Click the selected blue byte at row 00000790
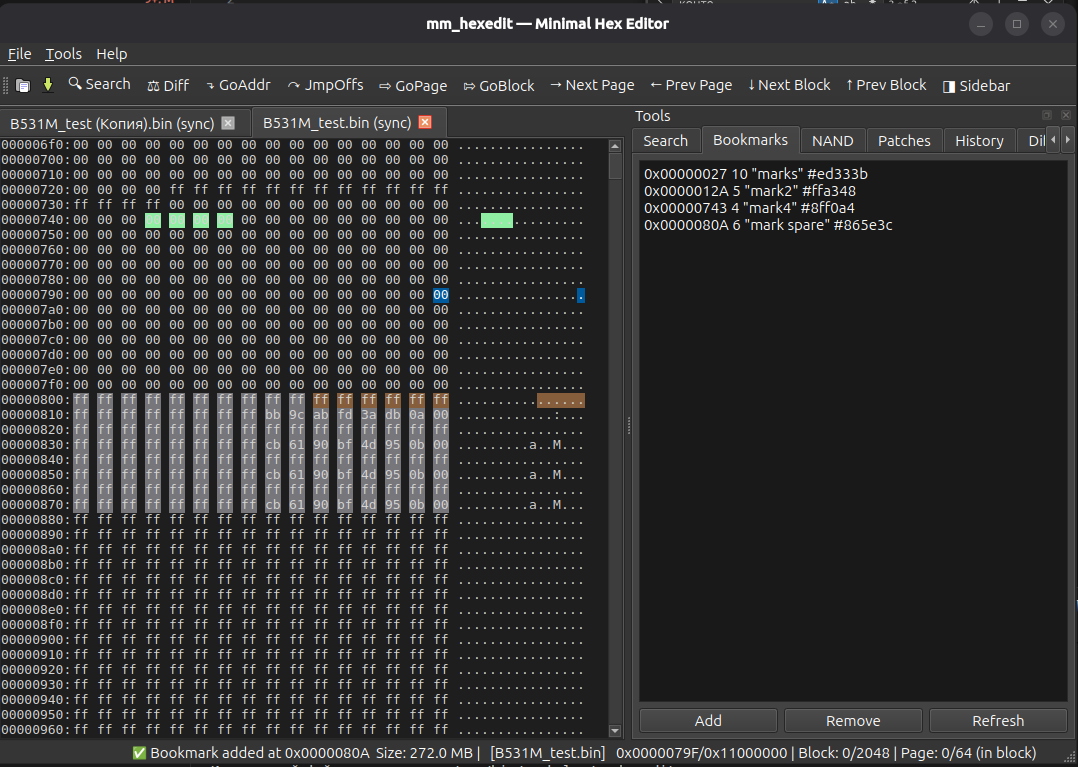1078x767 pixels. 441,295
